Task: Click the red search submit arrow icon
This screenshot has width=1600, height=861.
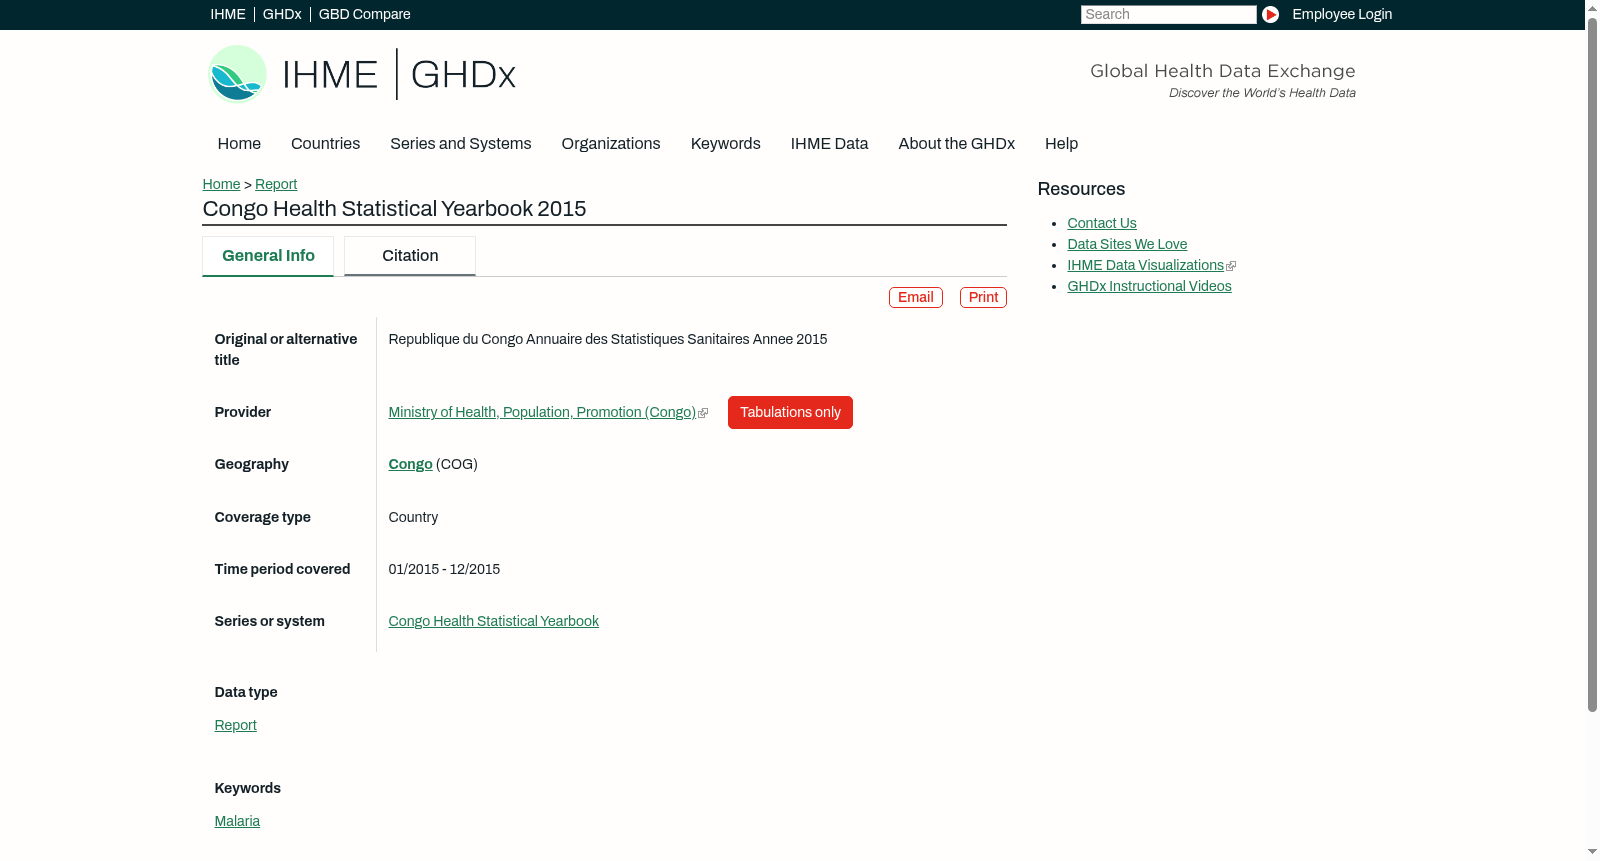Action: coord(1270,14)
